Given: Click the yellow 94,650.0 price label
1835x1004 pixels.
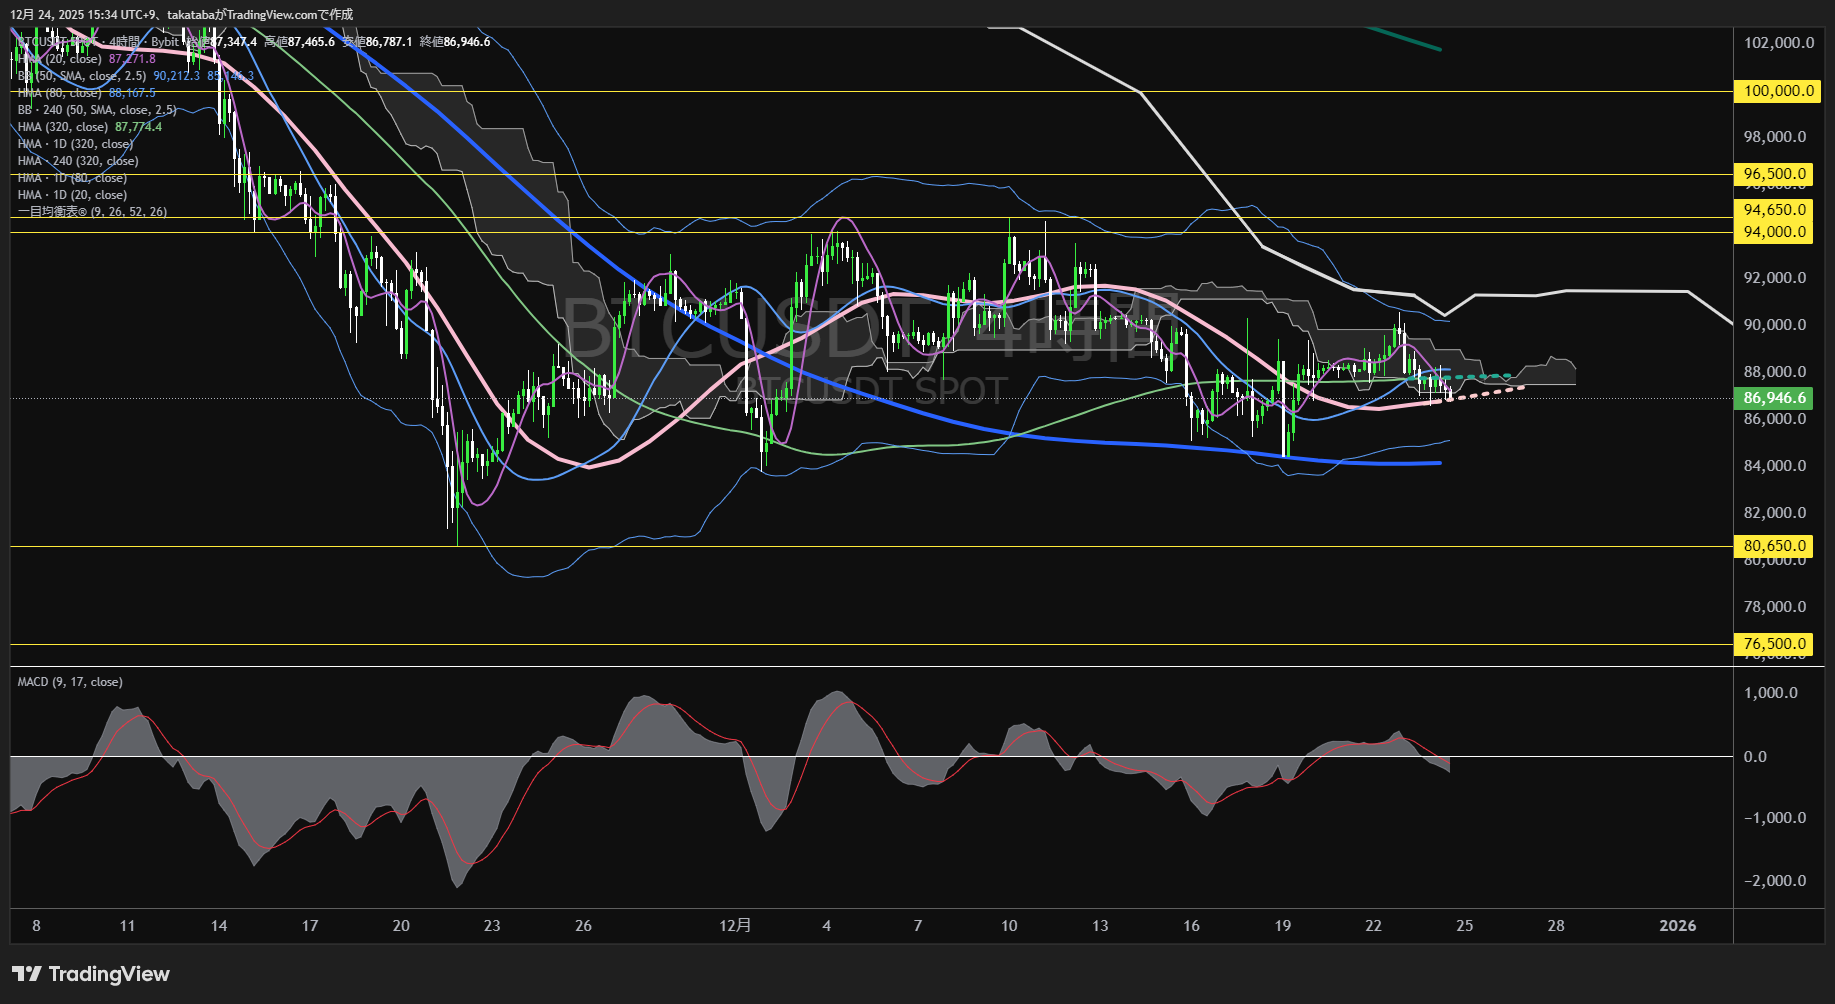Looking at the screenshot, I should (1775, 210).
